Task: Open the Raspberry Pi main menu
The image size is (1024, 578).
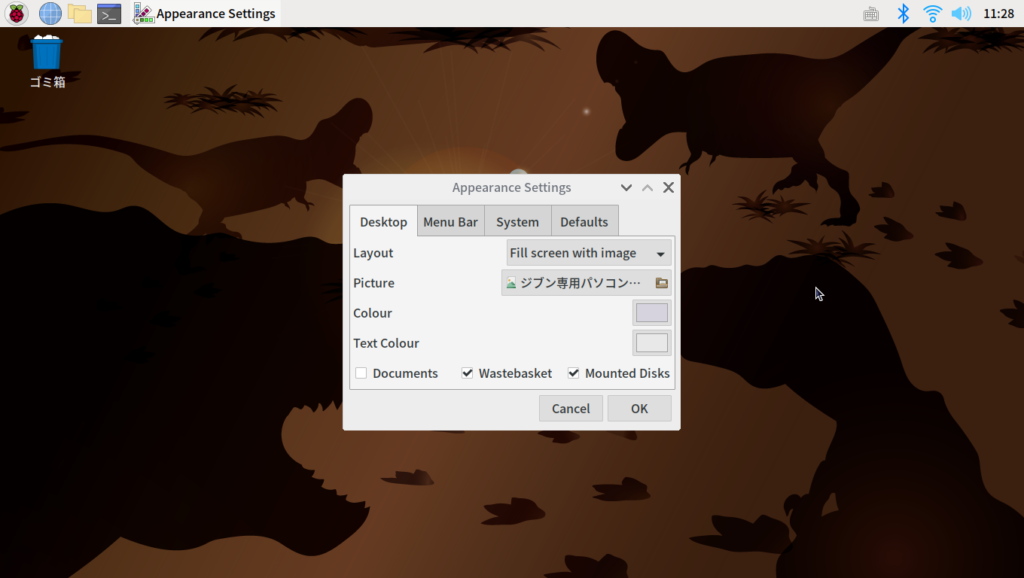Action: 18,14
